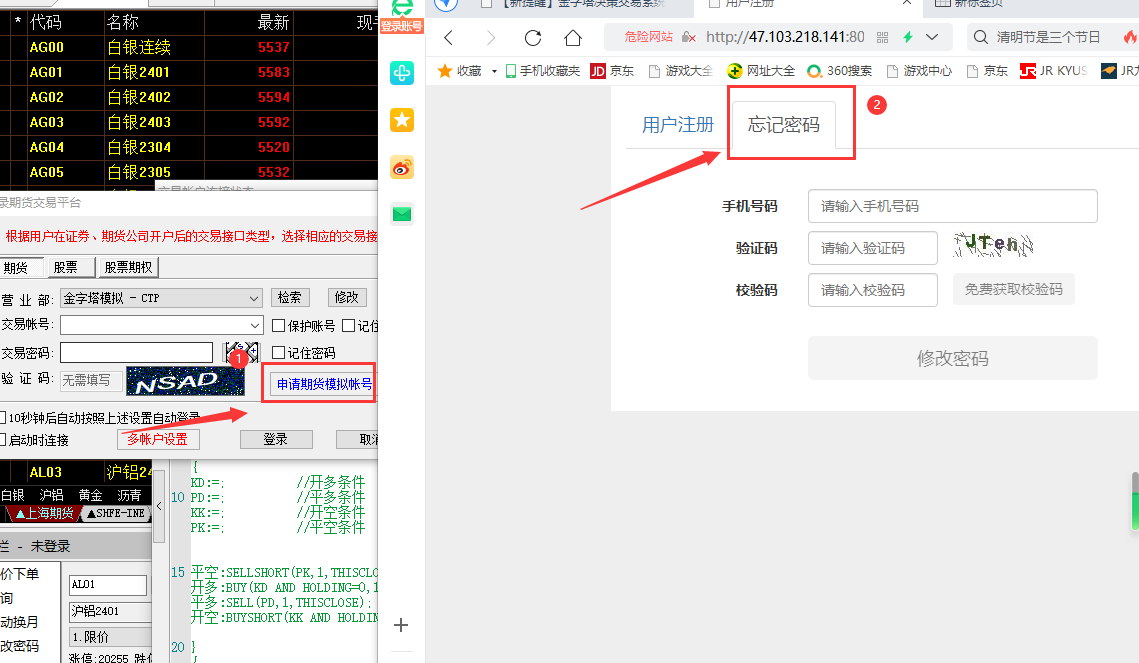Open the JR KYUS bookmark

[x=1053, y=70]
